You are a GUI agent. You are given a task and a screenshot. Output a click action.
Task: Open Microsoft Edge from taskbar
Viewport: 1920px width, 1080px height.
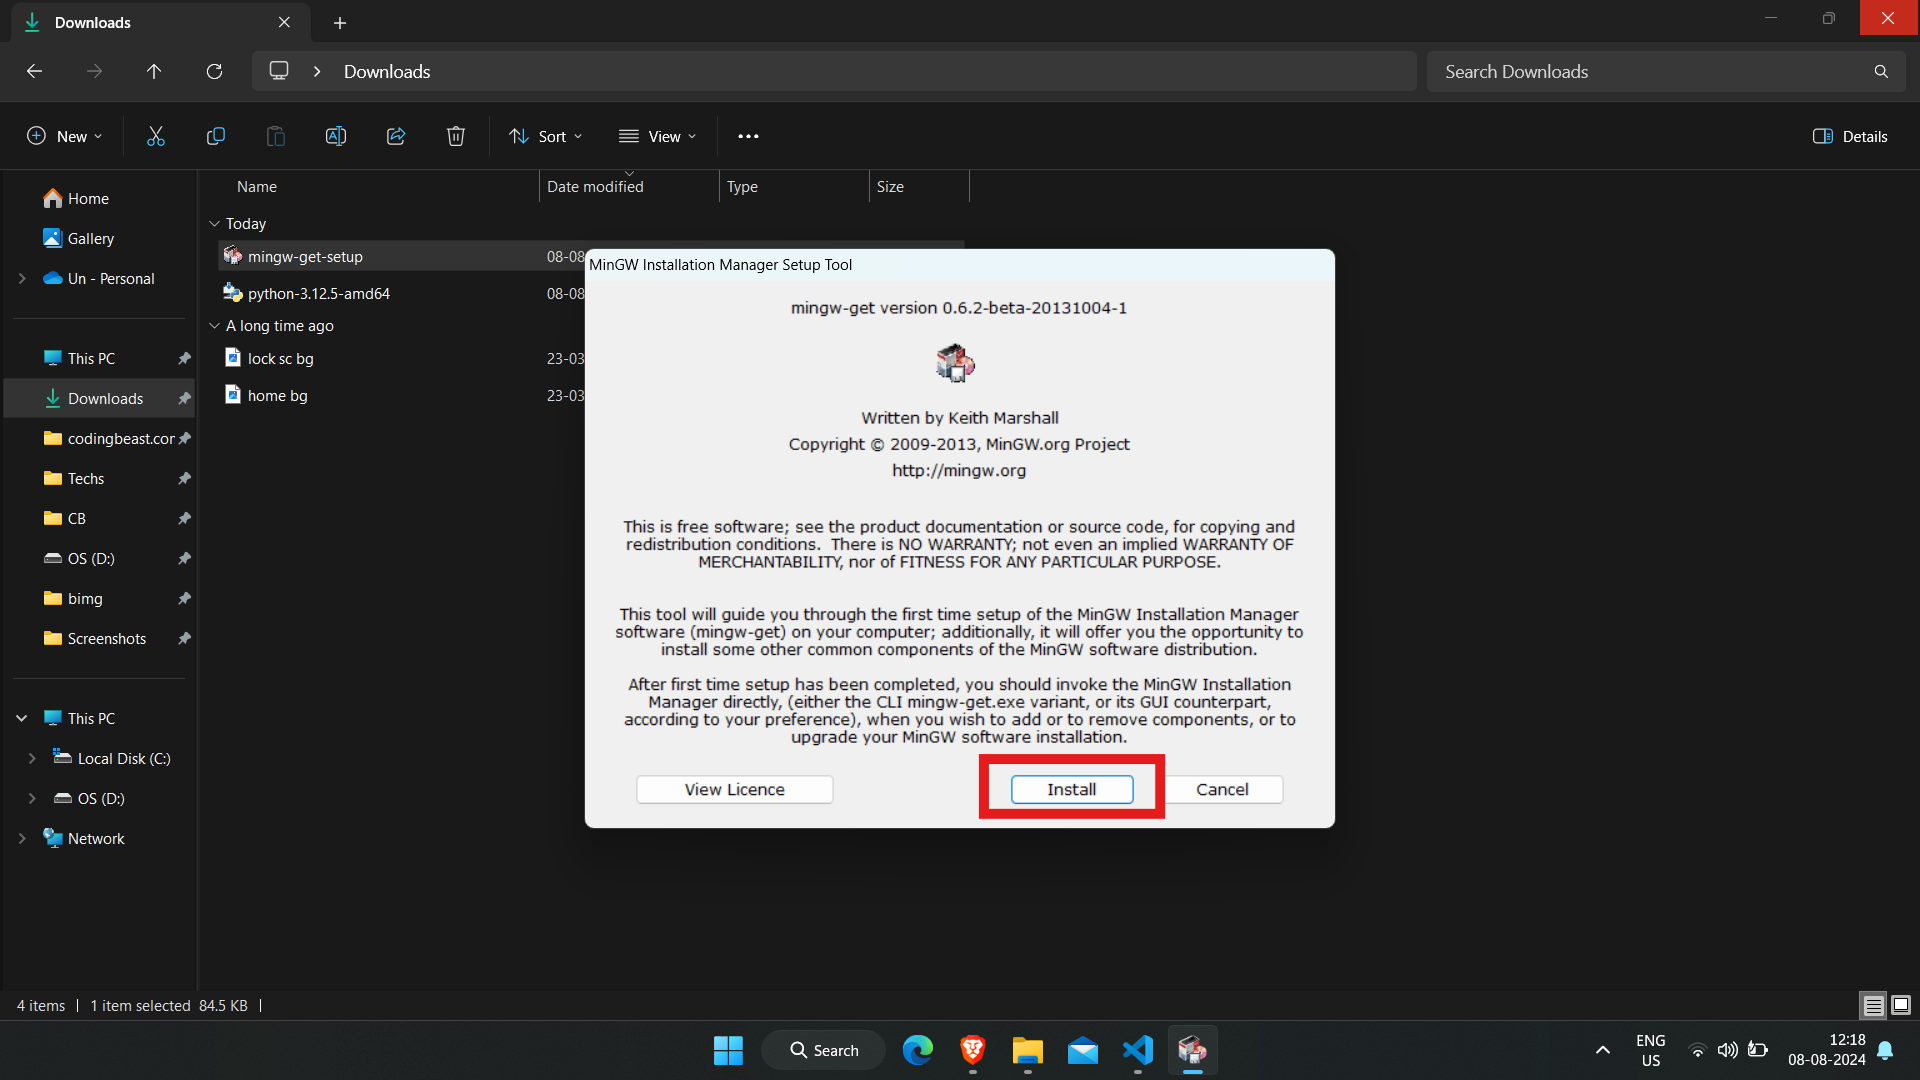917,1050
